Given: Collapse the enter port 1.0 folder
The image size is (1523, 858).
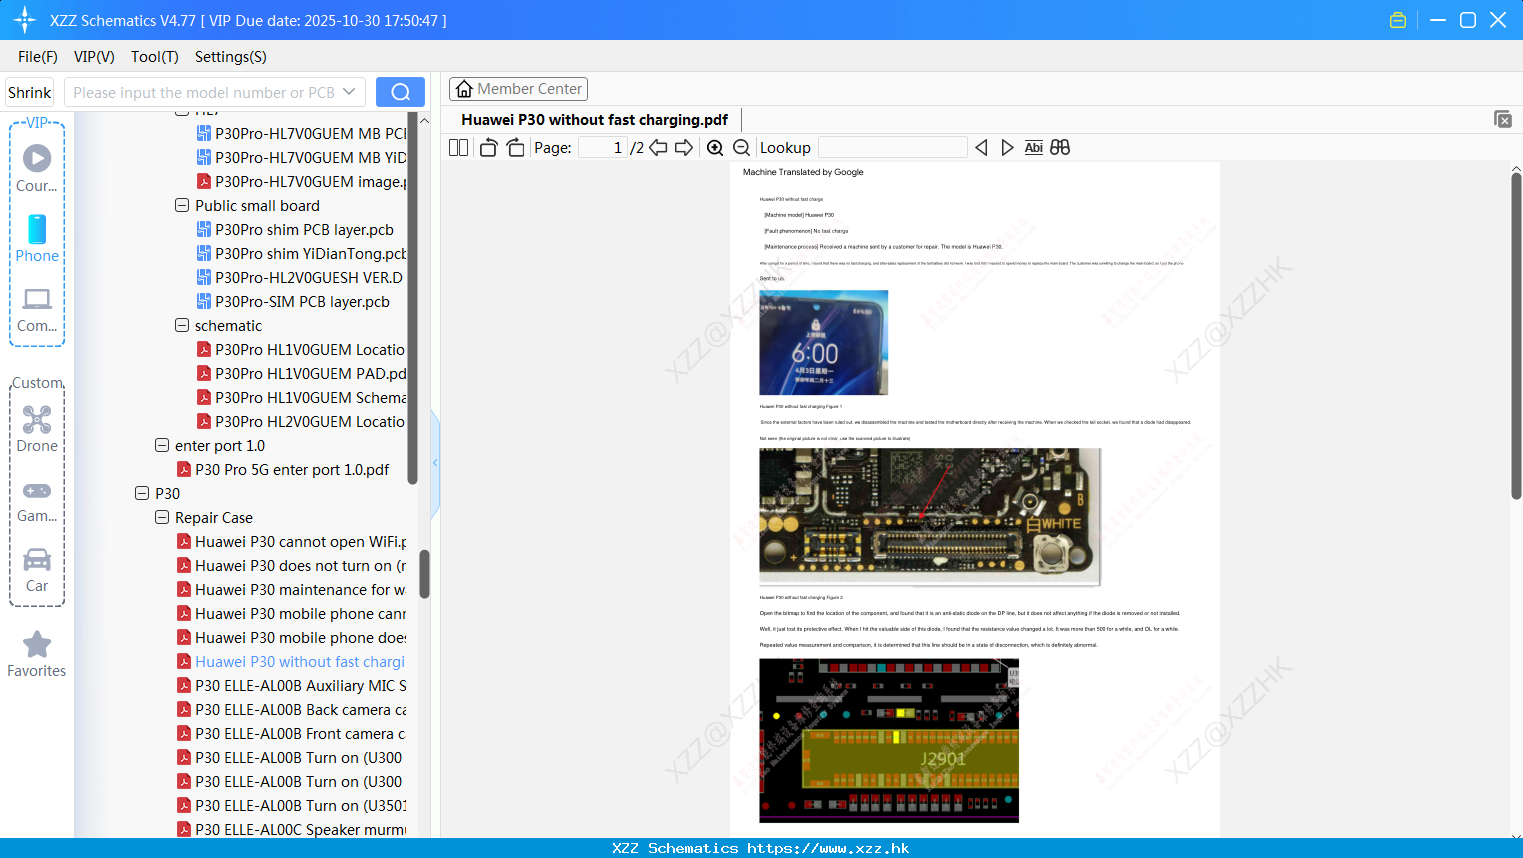Looking at the screenshot, I should (x=162, y=445).
